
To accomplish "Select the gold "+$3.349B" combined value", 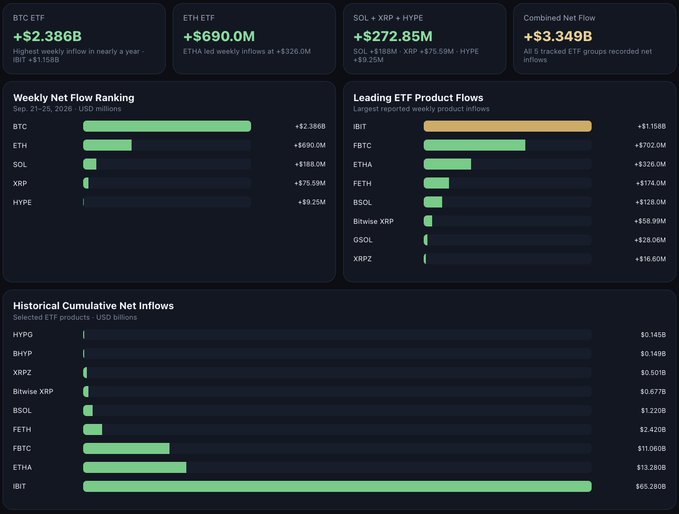I will [x=558, y=36].
